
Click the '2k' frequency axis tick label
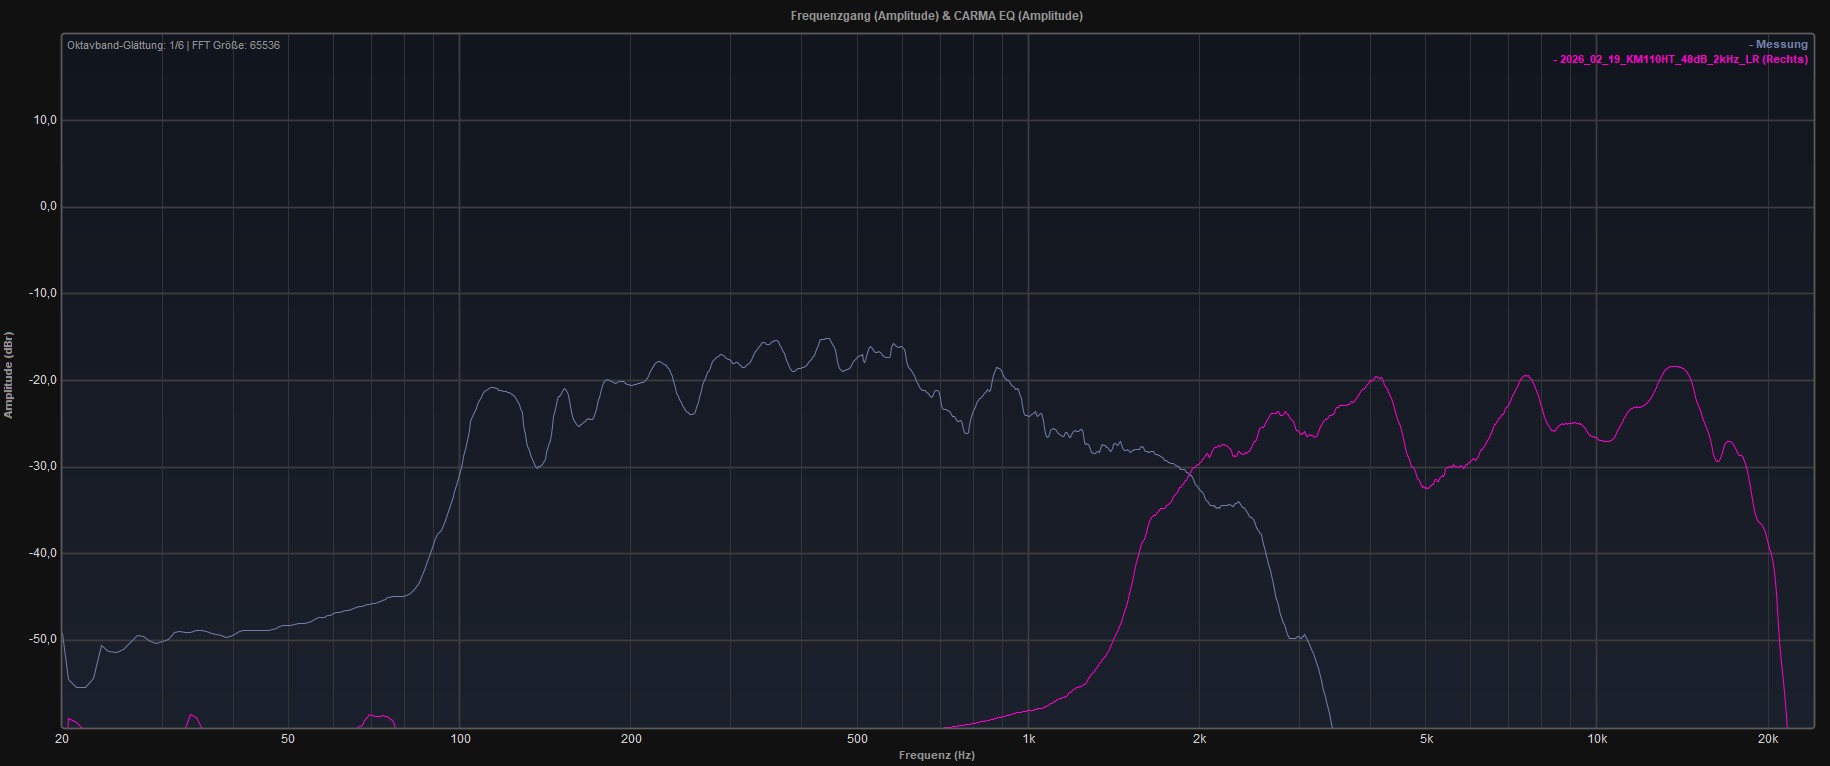tap(1200, 740)
